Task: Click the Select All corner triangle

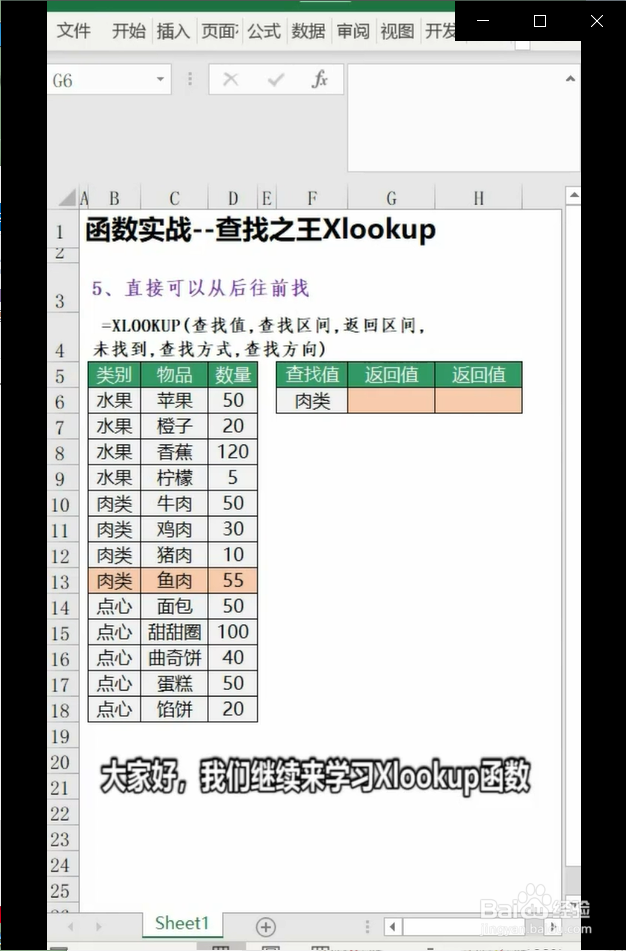Action: [67, 198]
